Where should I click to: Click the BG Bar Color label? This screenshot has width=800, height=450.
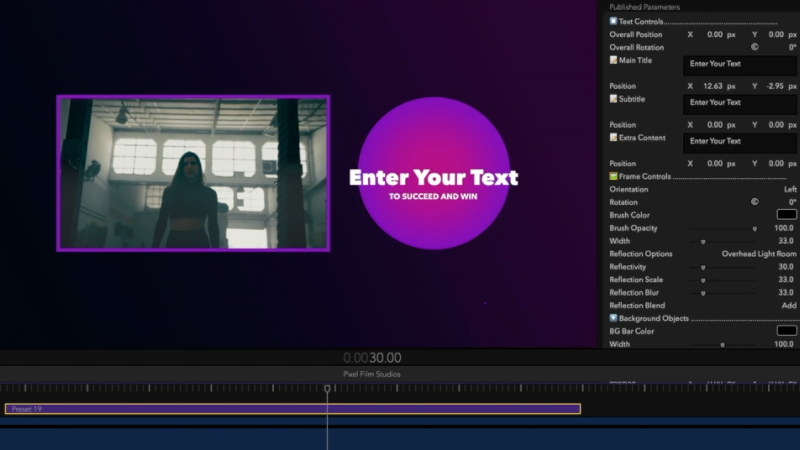pyautogui.click(x=632, y=331)
